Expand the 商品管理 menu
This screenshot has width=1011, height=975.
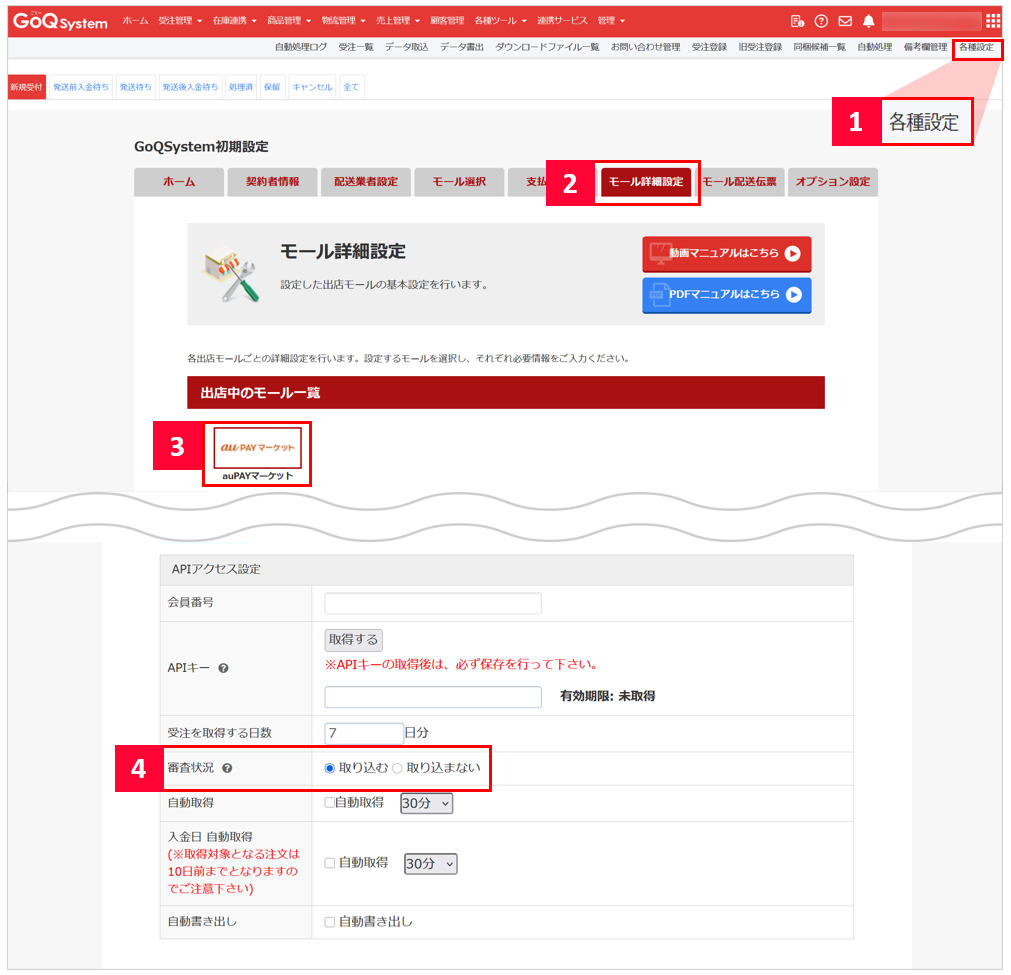289,21
